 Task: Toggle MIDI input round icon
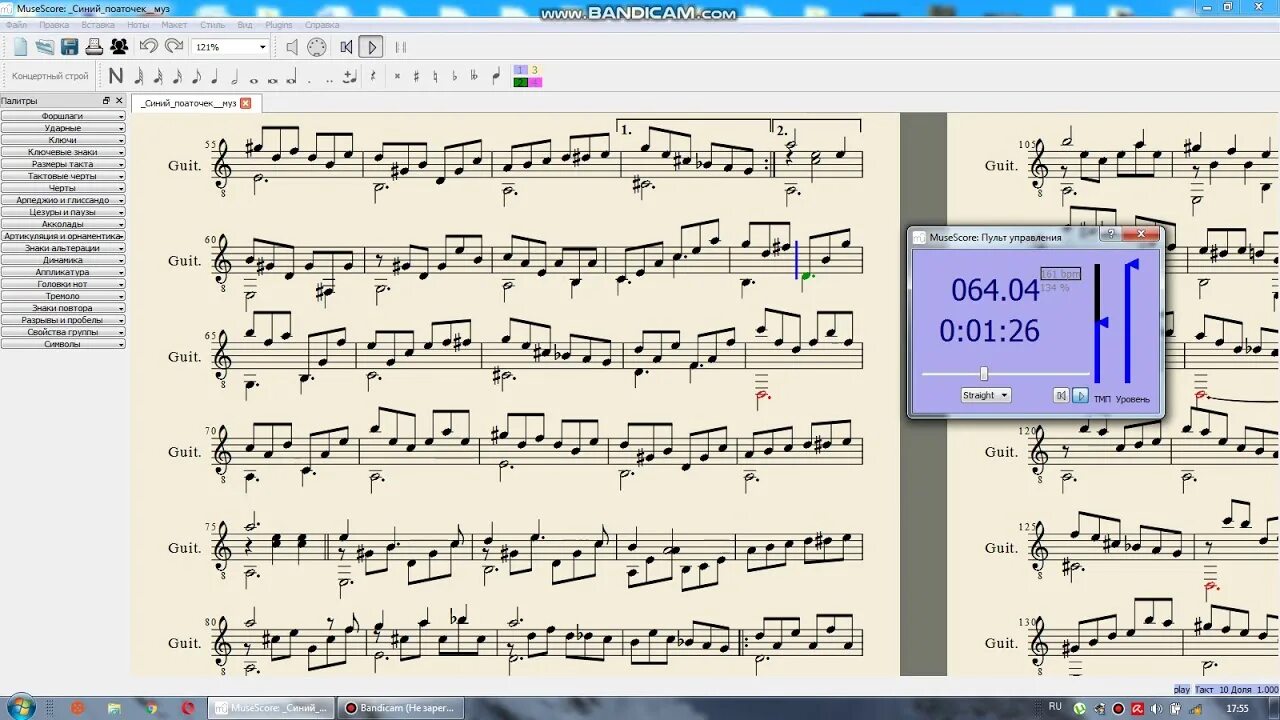(317, 47)
